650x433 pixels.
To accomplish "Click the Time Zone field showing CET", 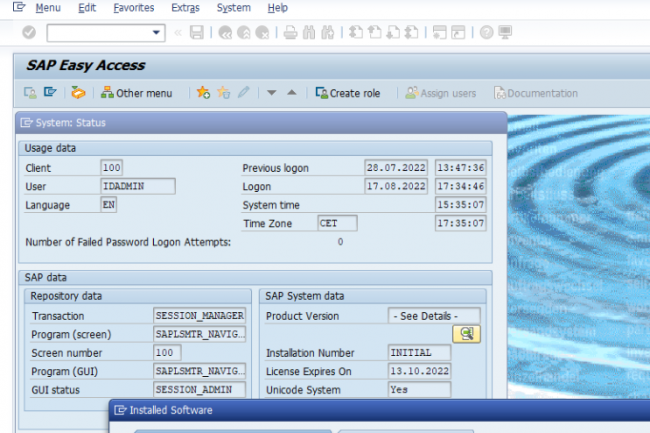I will (337, 223).
